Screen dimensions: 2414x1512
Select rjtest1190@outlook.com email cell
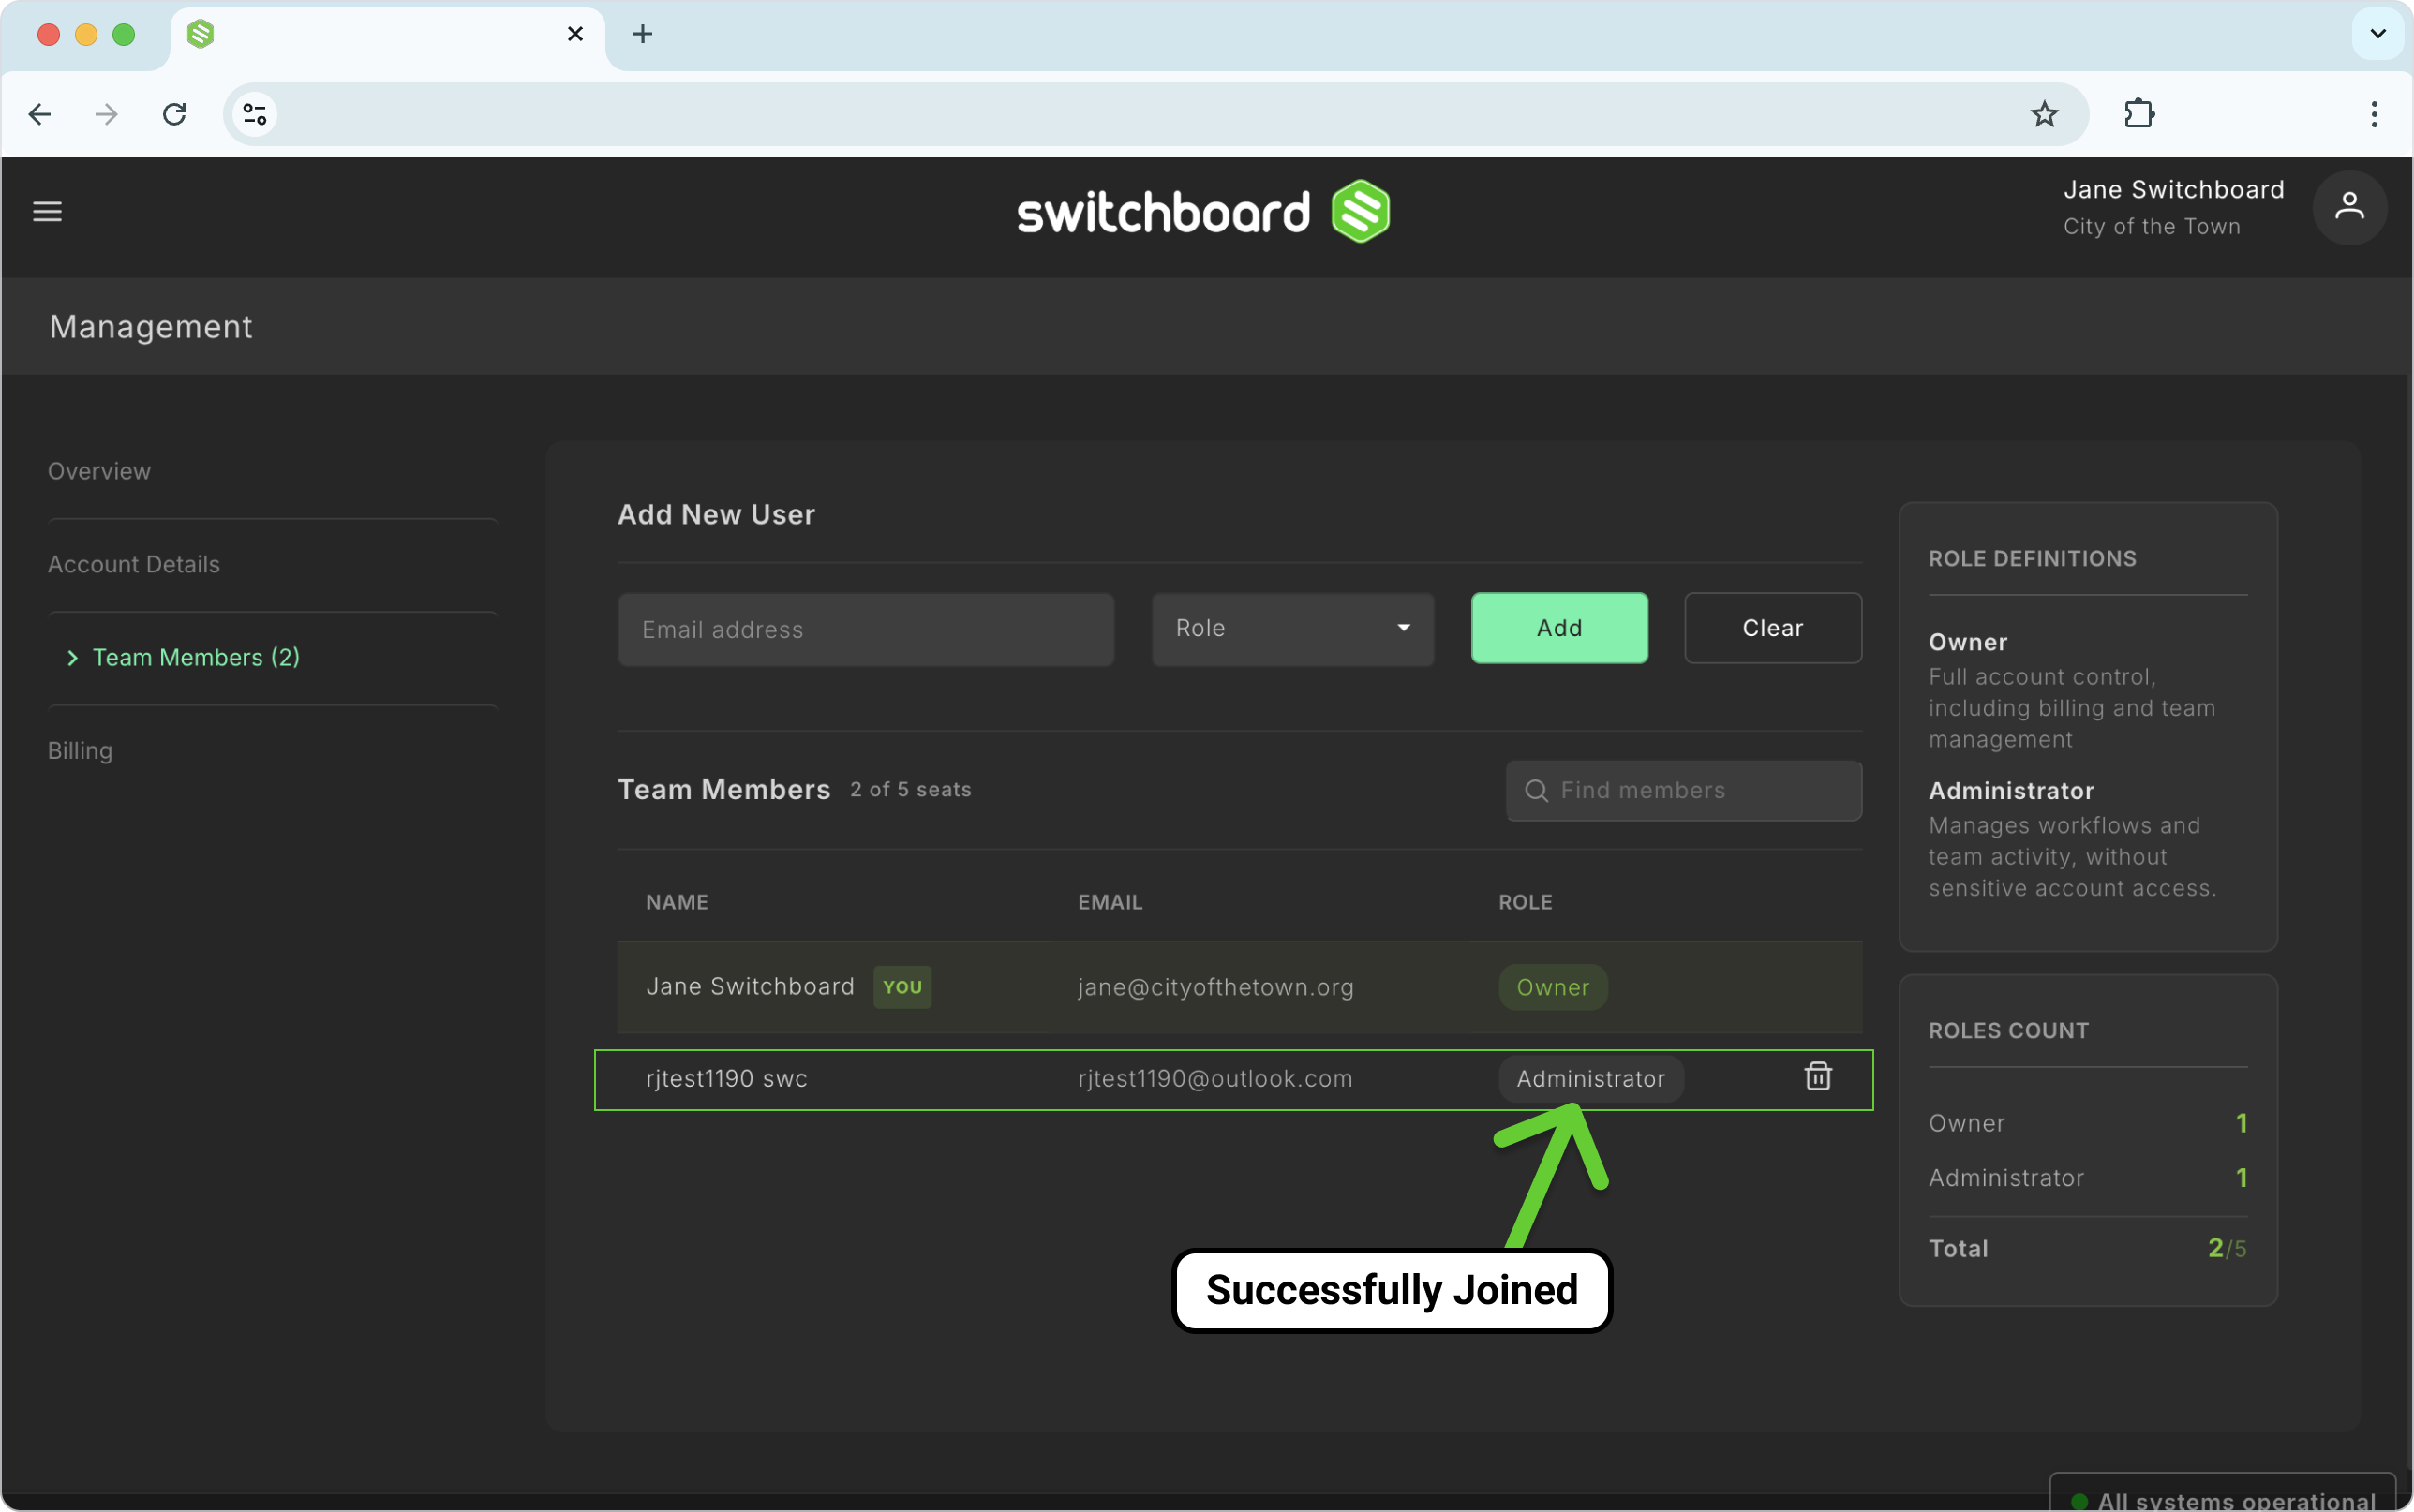pos(1215,1079)
